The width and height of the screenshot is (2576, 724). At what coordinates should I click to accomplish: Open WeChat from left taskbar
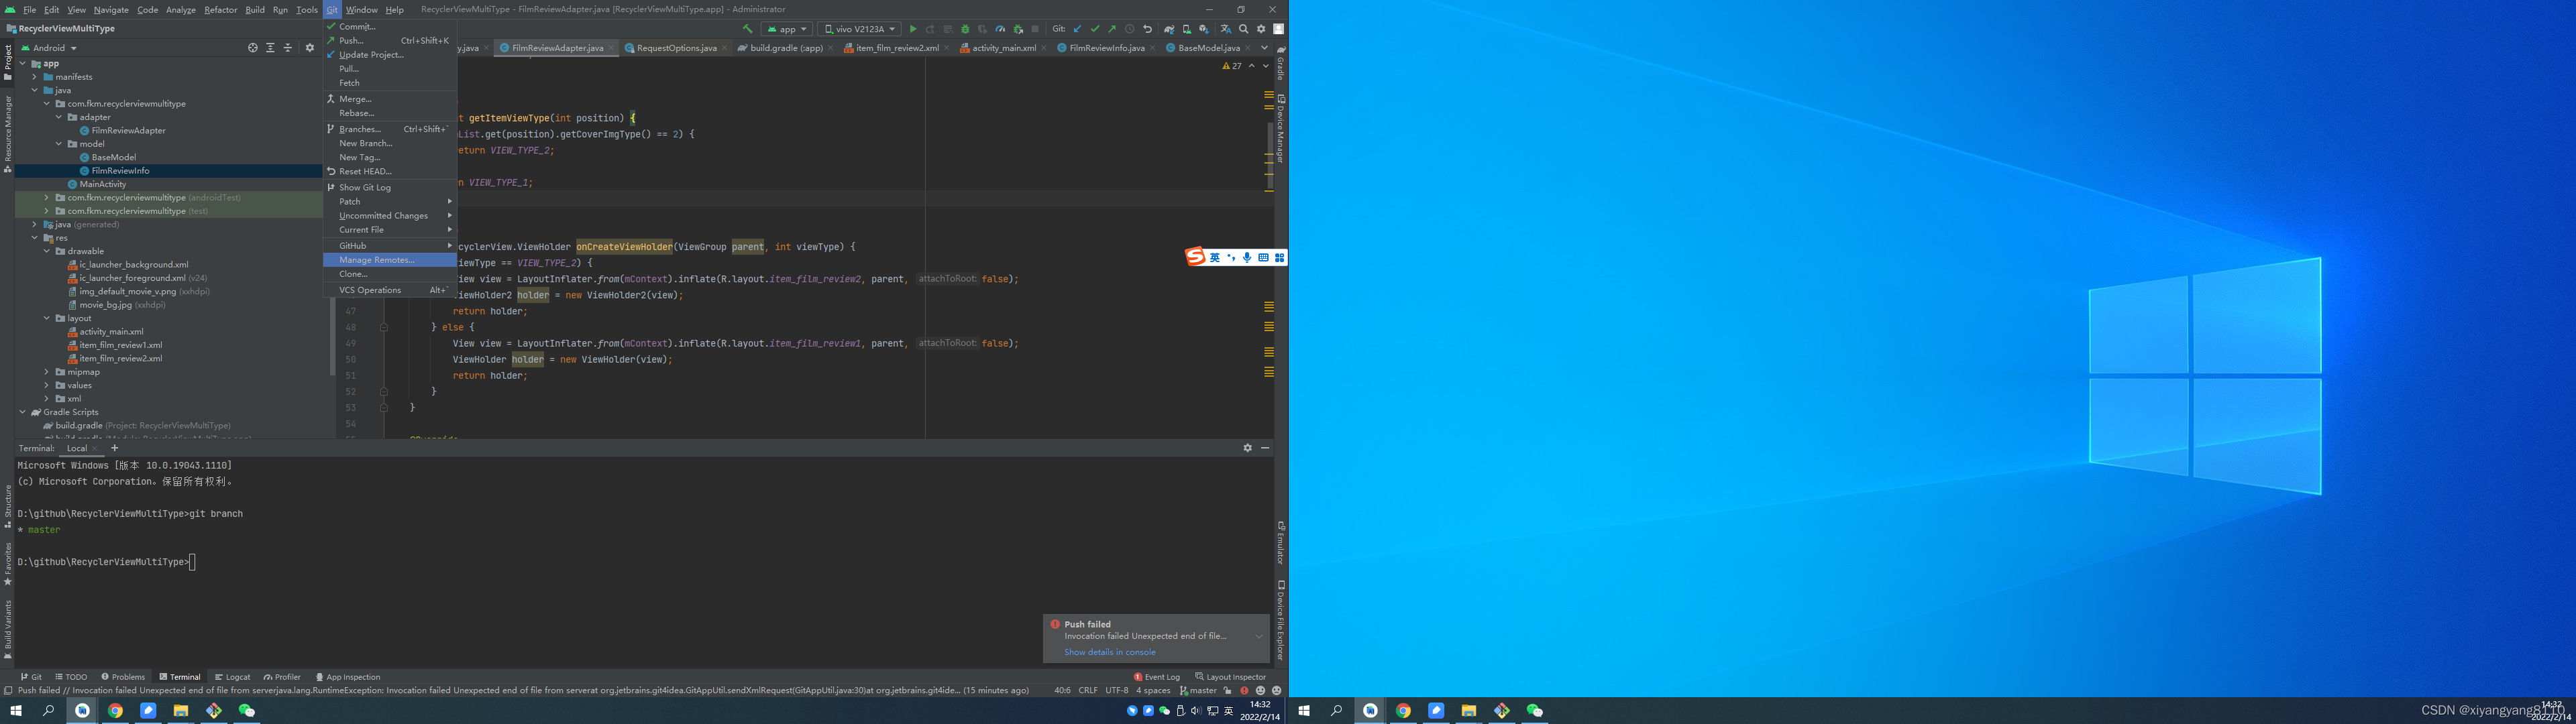pyautogui.click(x=247, y=710)
